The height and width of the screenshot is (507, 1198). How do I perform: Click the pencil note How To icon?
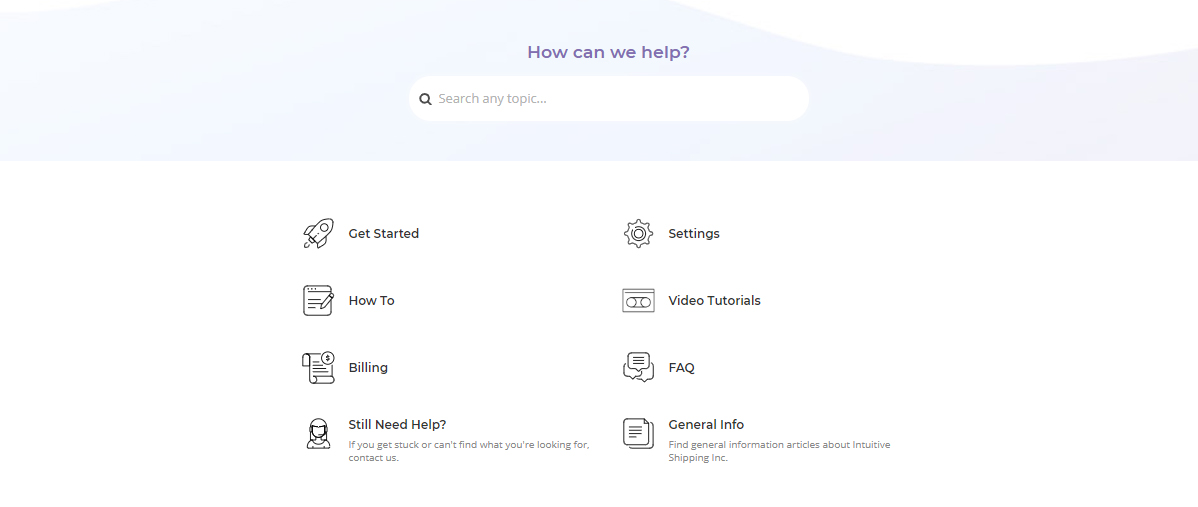[x=318, y=301]
